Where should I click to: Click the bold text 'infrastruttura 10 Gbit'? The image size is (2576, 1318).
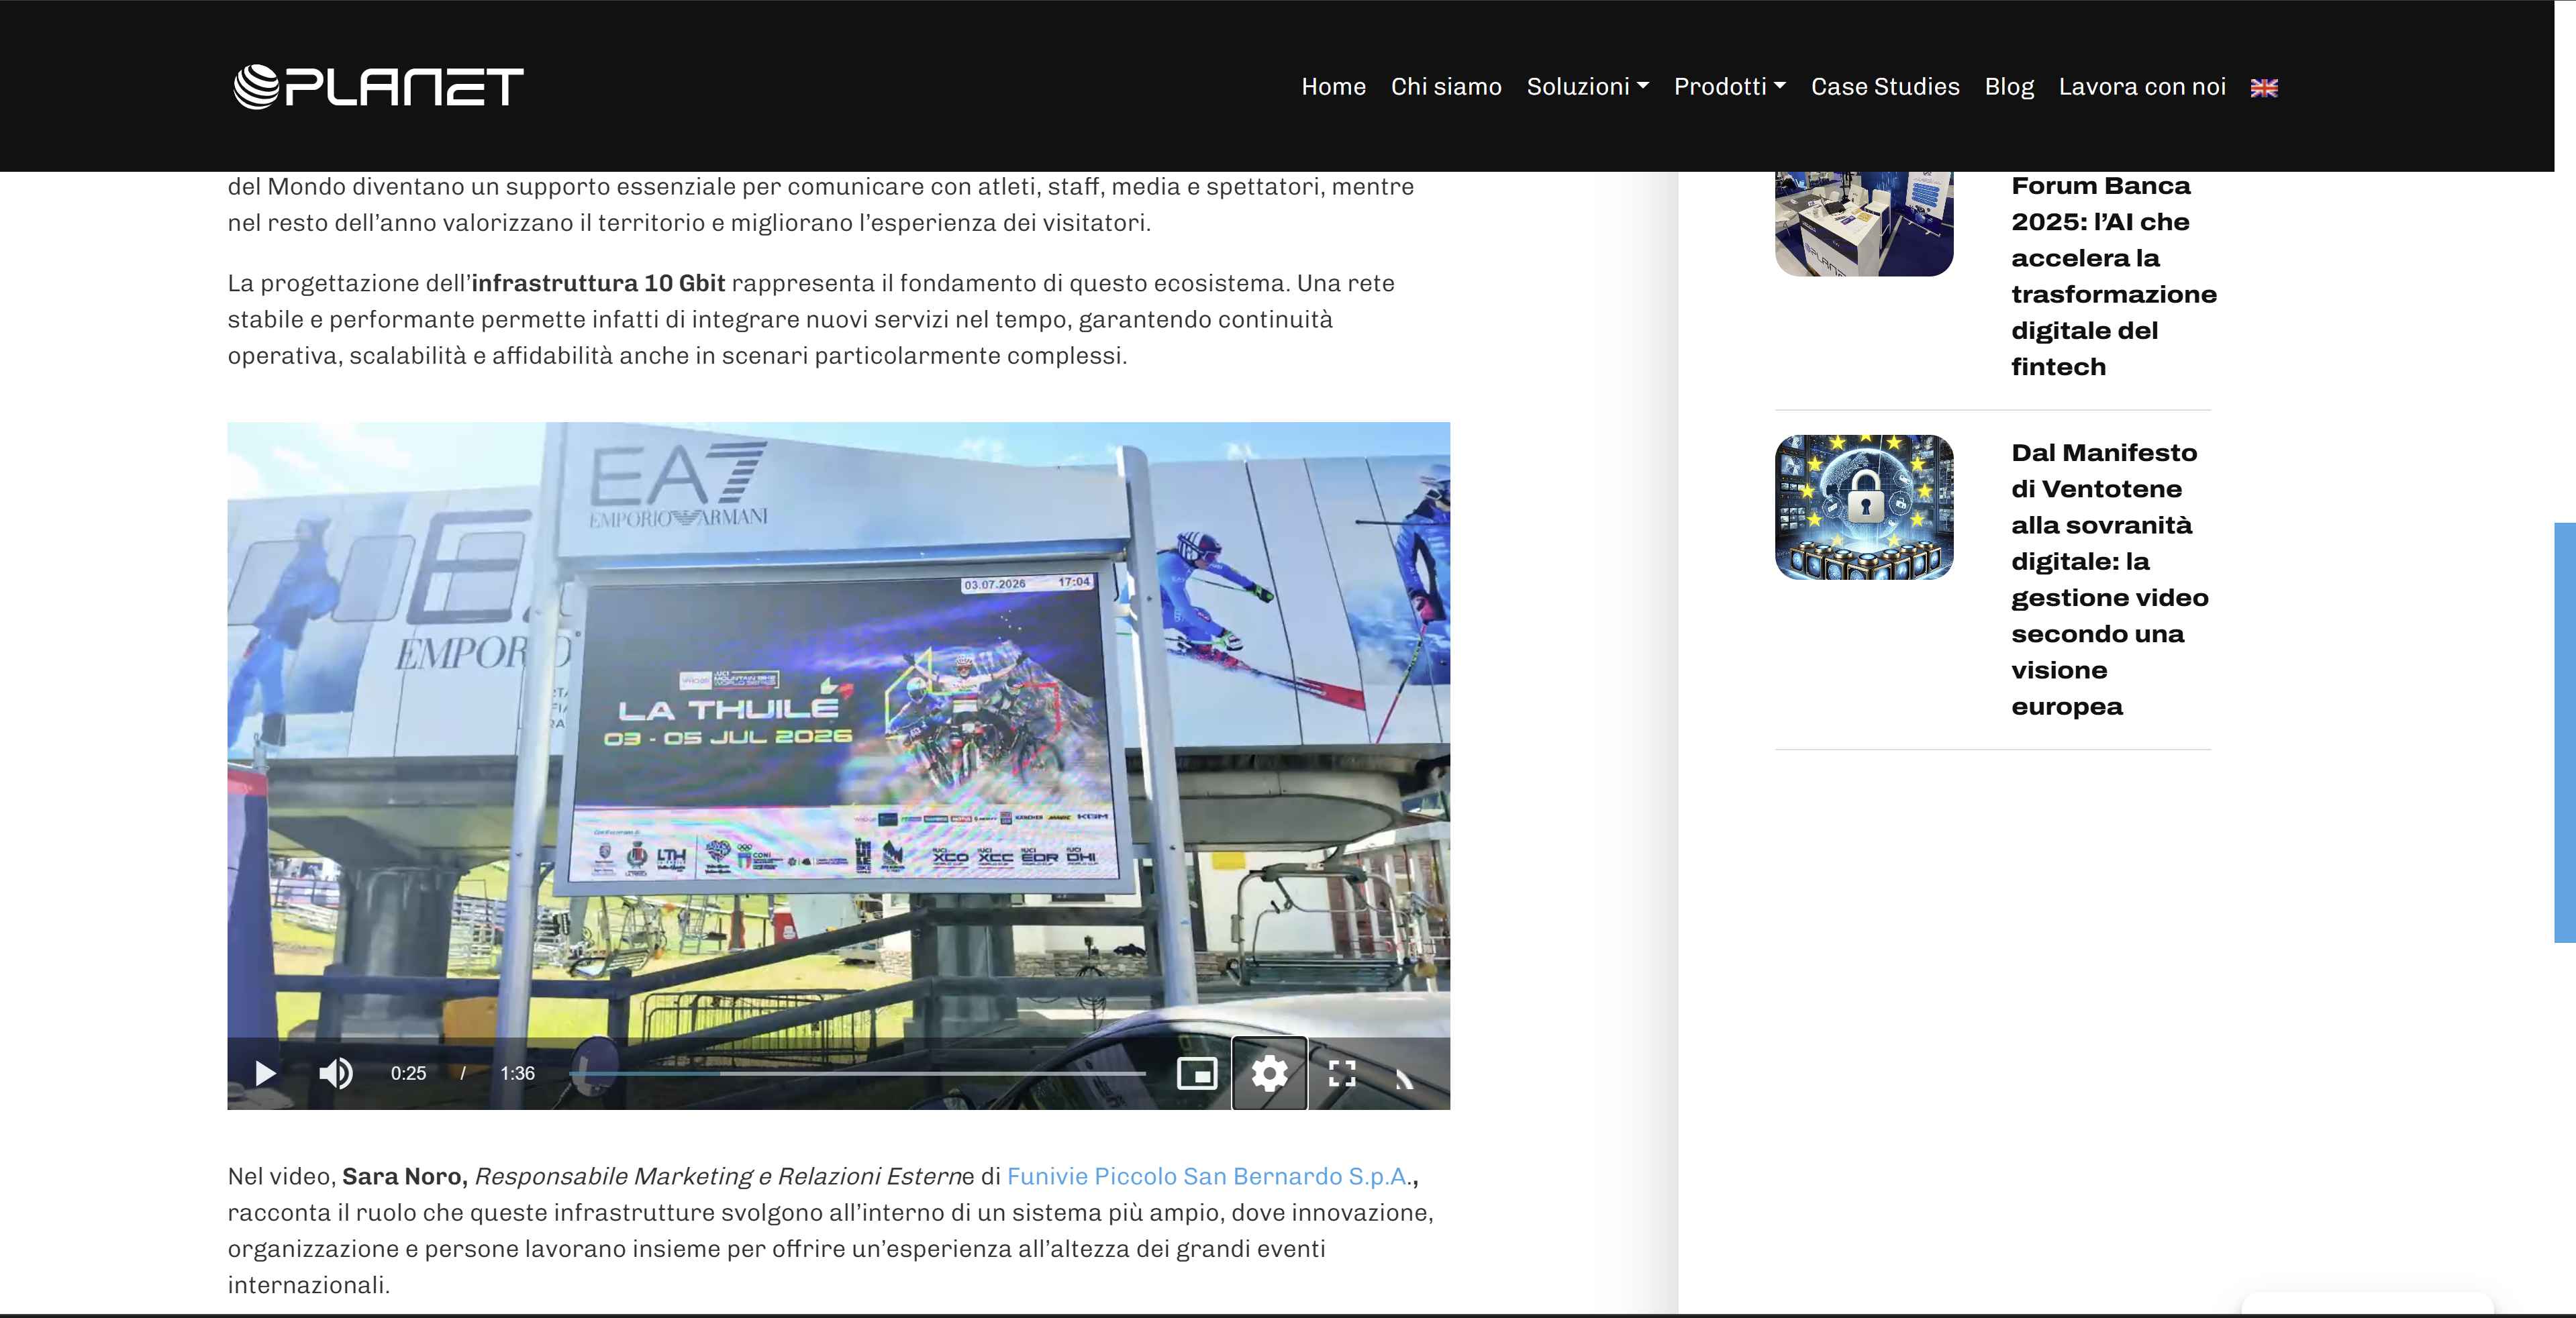(x=598, y=283)
